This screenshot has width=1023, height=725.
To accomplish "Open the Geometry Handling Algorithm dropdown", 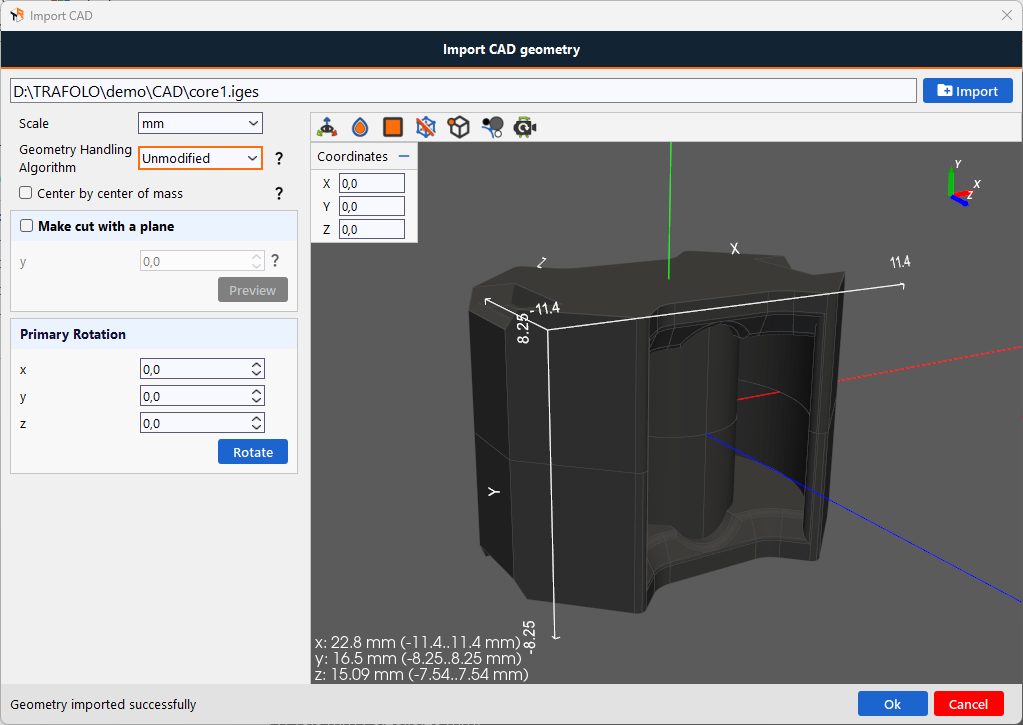I will (200, 158).
